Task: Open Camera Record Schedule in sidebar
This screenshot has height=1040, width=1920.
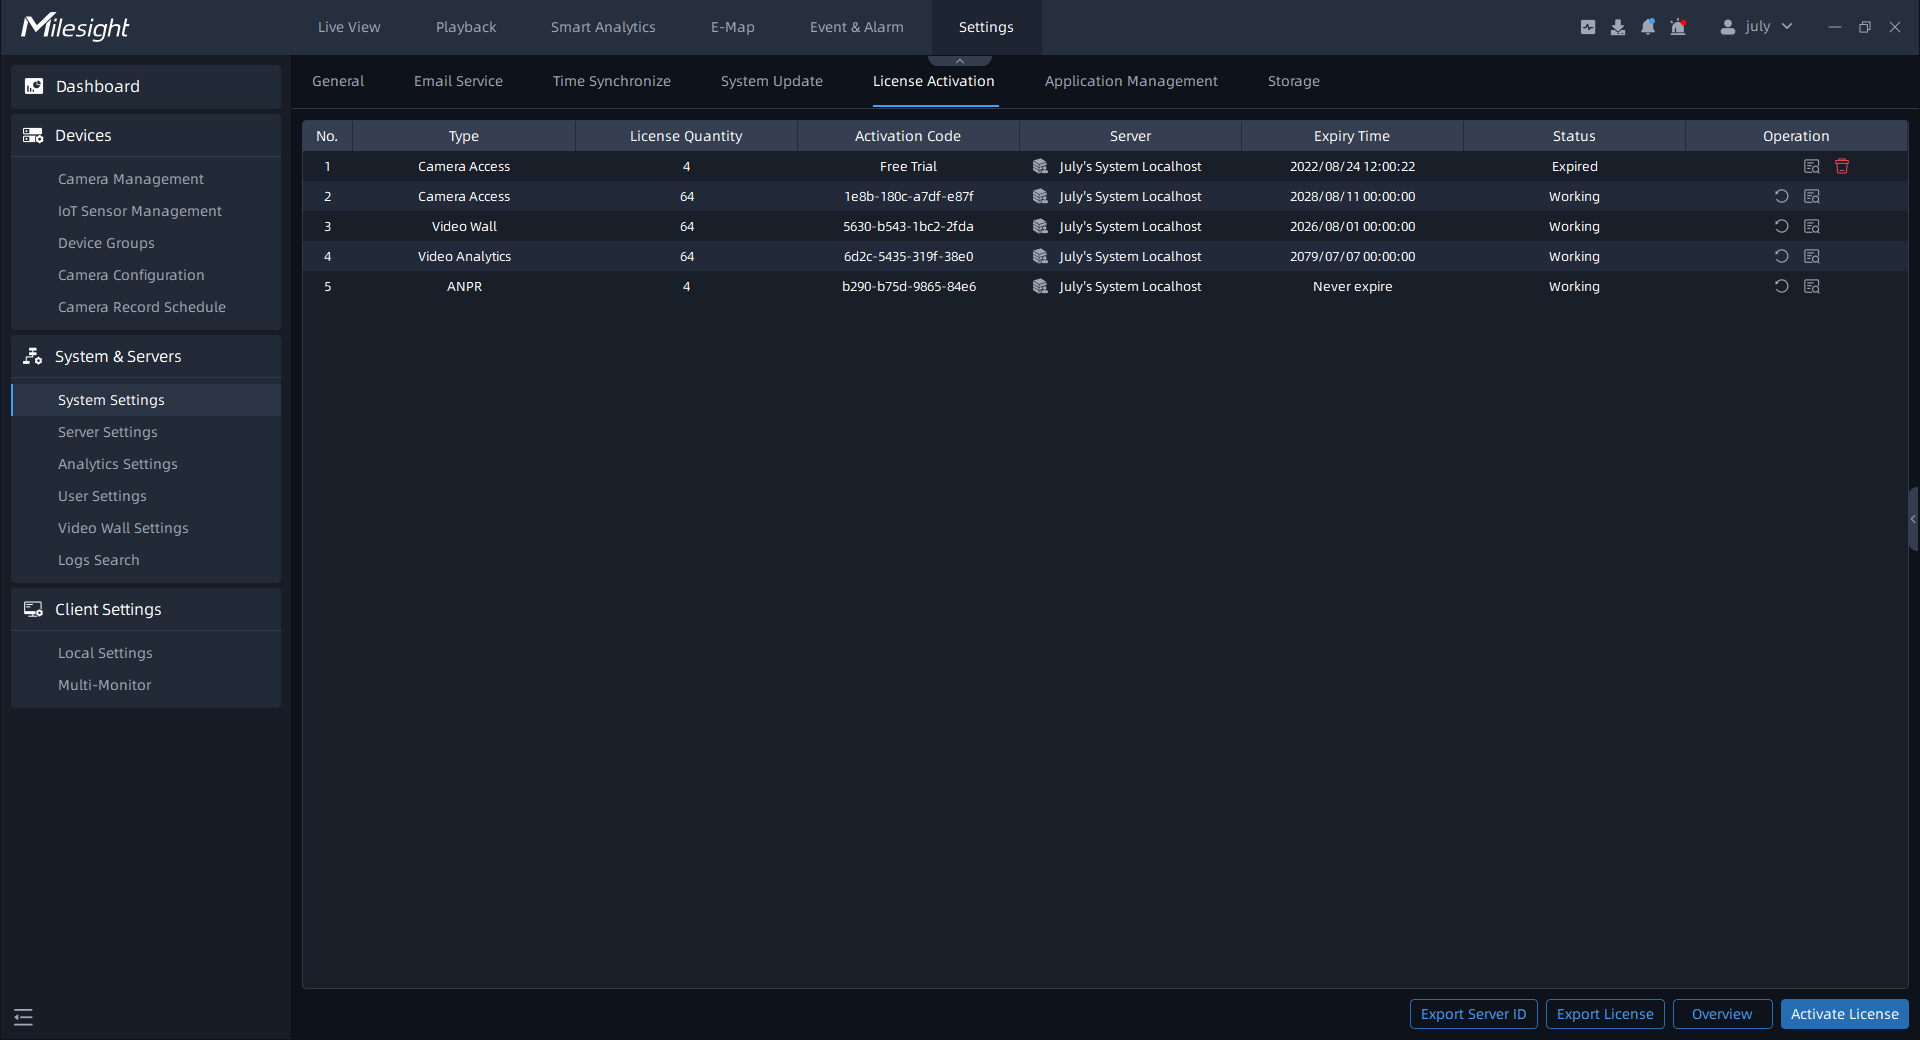Action: click(x=142, y=307)
